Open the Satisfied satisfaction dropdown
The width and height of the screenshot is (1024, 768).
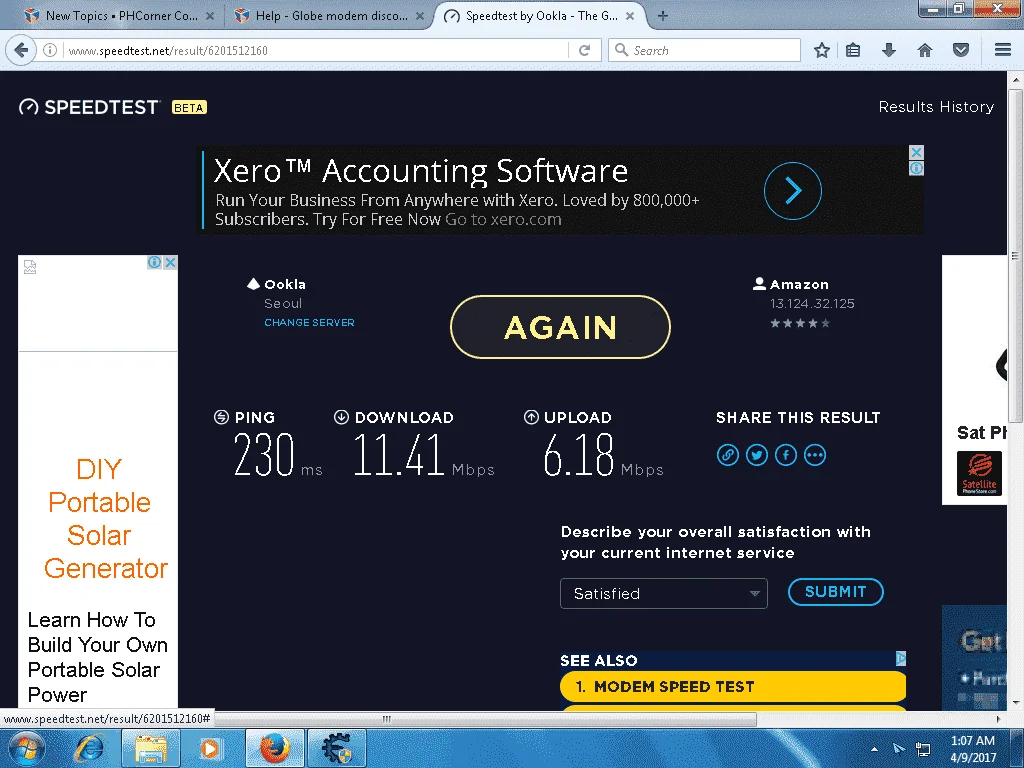(664, 594)
